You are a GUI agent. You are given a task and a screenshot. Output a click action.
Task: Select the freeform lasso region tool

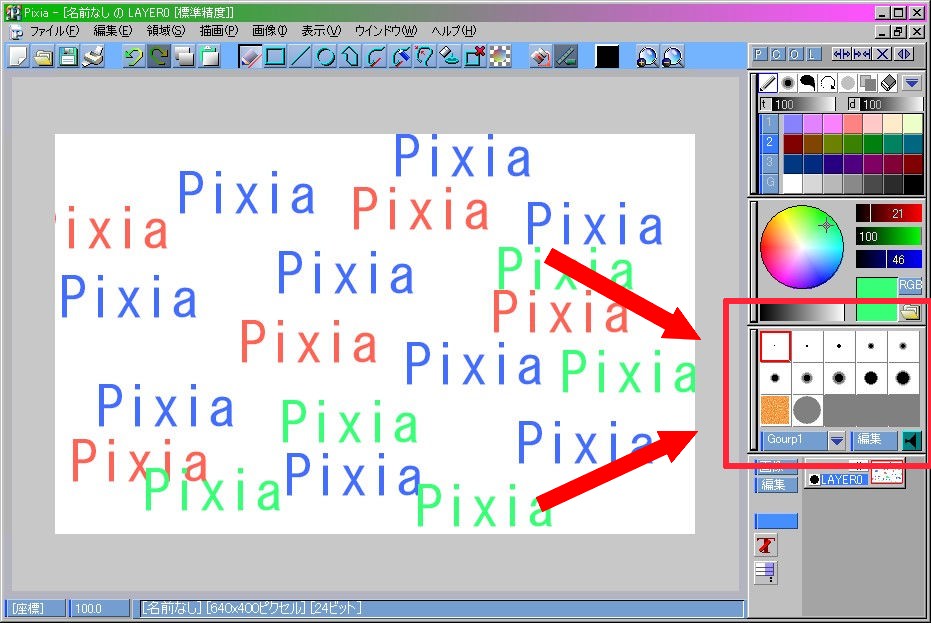pos(425,57)
